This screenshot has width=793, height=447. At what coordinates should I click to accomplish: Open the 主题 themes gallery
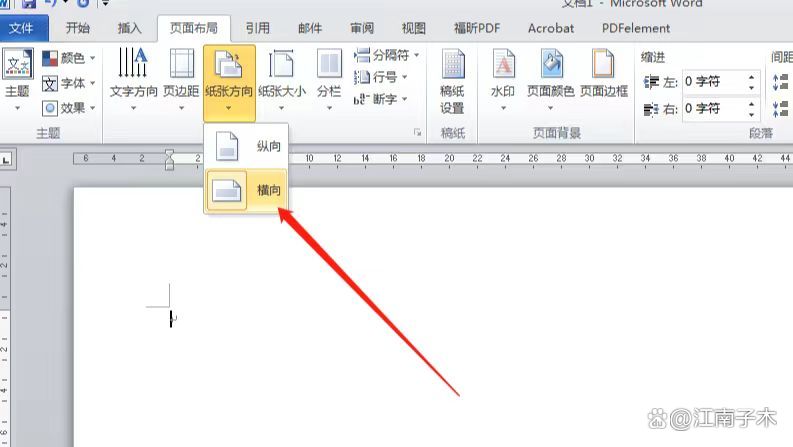pyautogui.click(x=18, y=79)
